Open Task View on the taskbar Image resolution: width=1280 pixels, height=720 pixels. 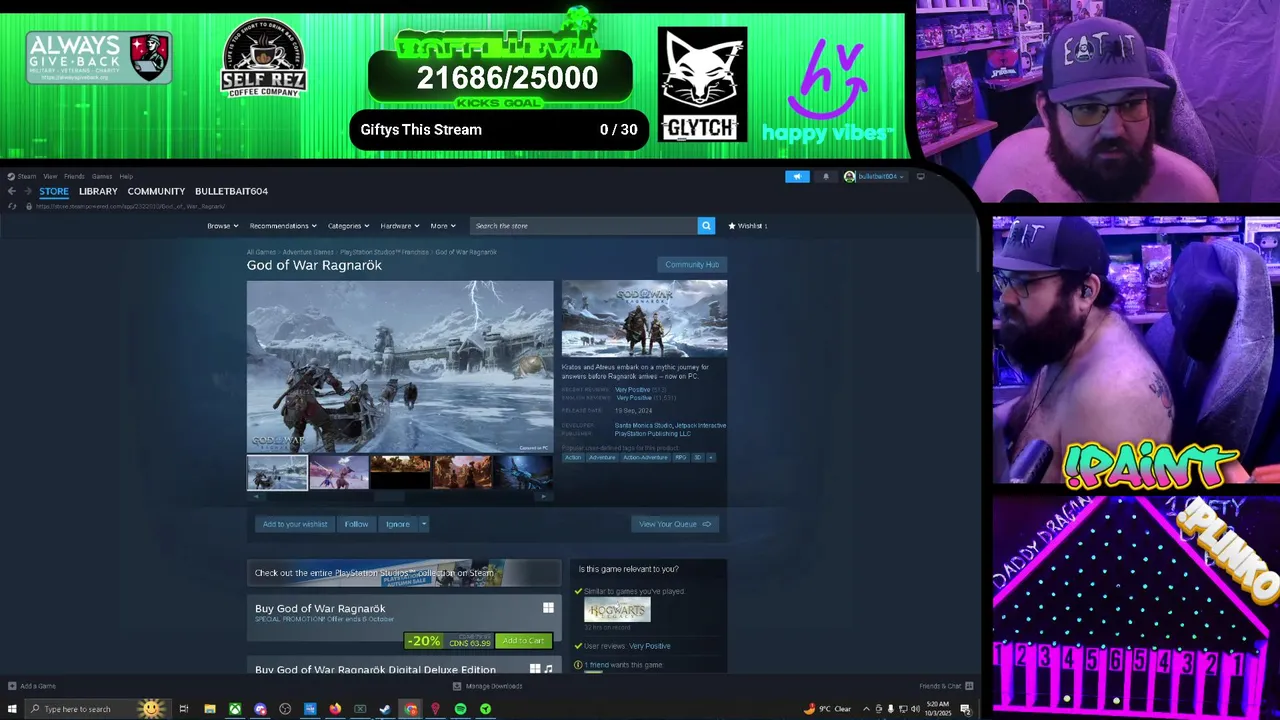(183, 709)
